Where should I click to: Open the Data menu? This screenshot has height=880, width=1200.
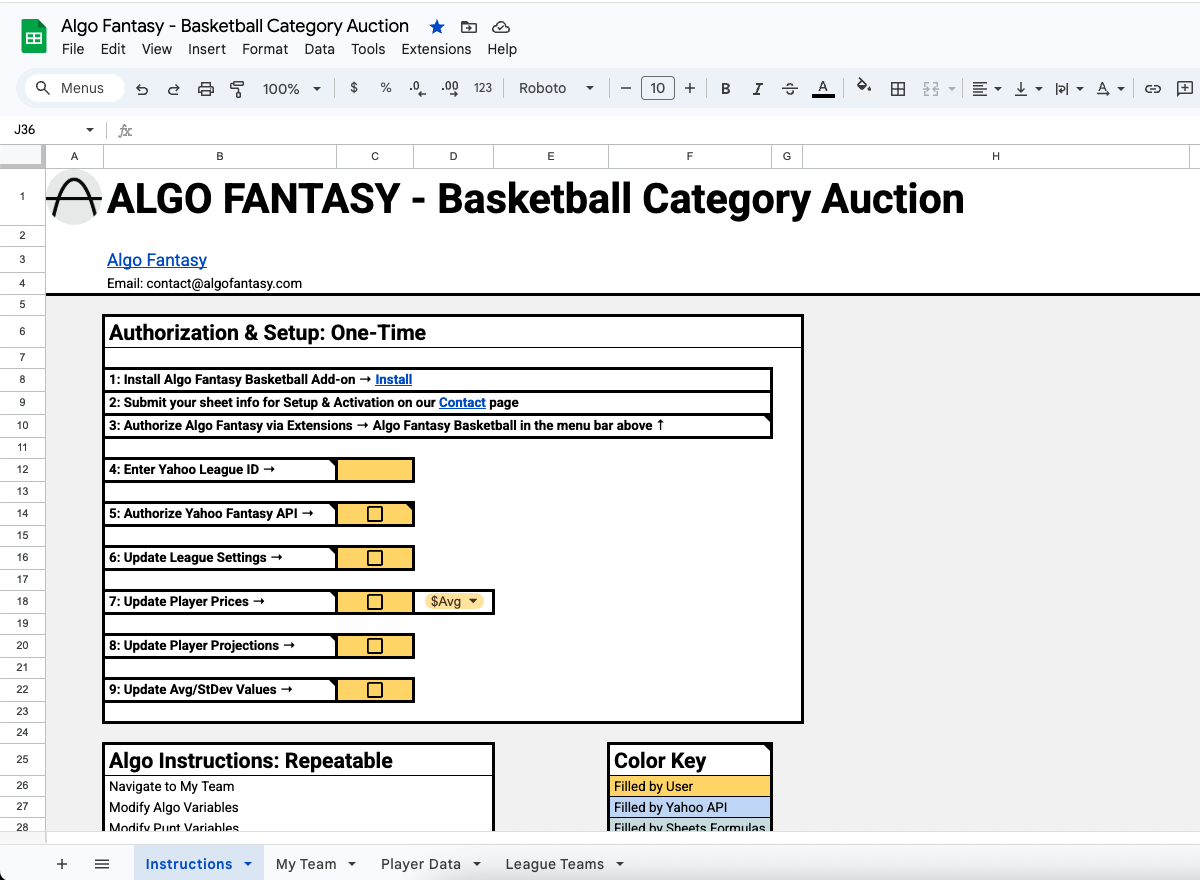(320, 49)
